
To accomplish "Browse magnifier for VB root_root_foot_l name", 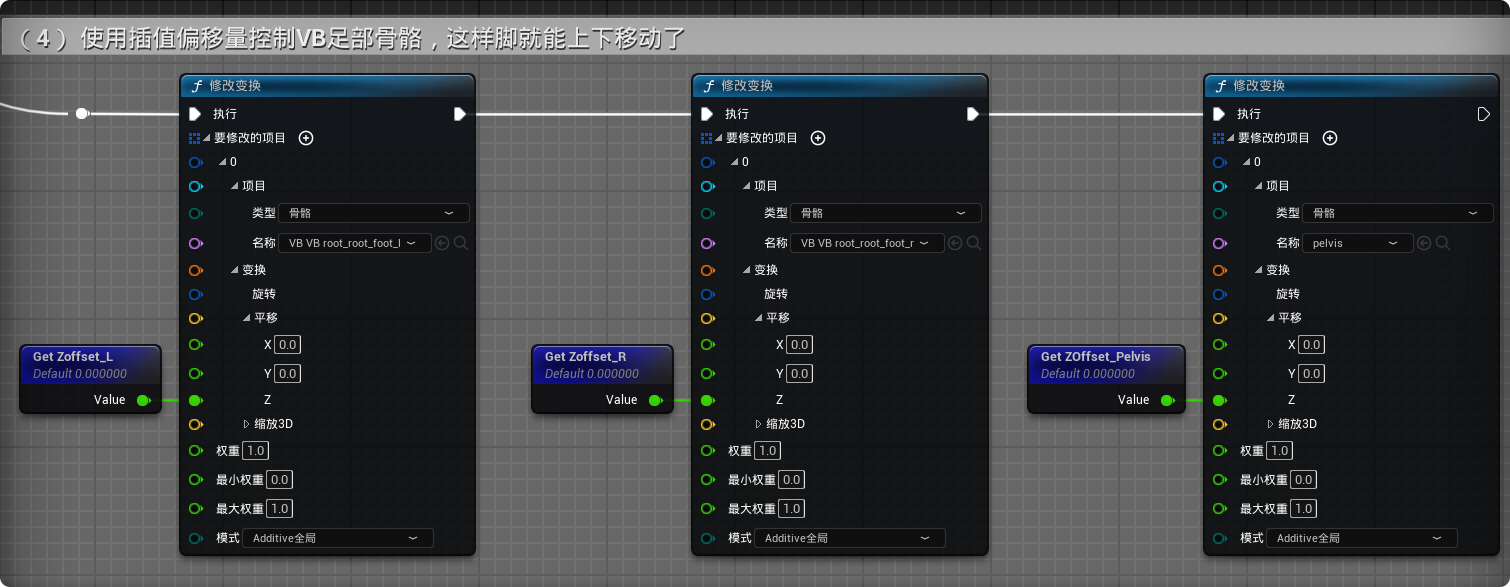I will 461,243.
